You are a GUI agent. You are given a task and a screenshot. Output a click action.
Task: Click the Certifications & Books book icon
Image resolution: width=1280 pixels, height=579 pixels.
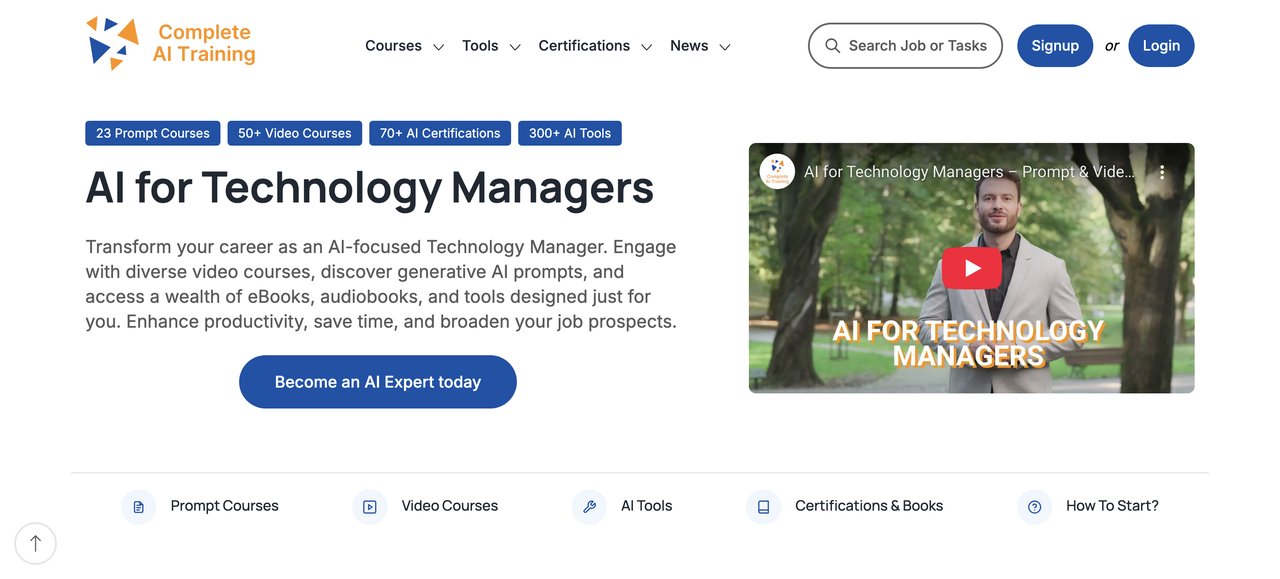(763, 507)
